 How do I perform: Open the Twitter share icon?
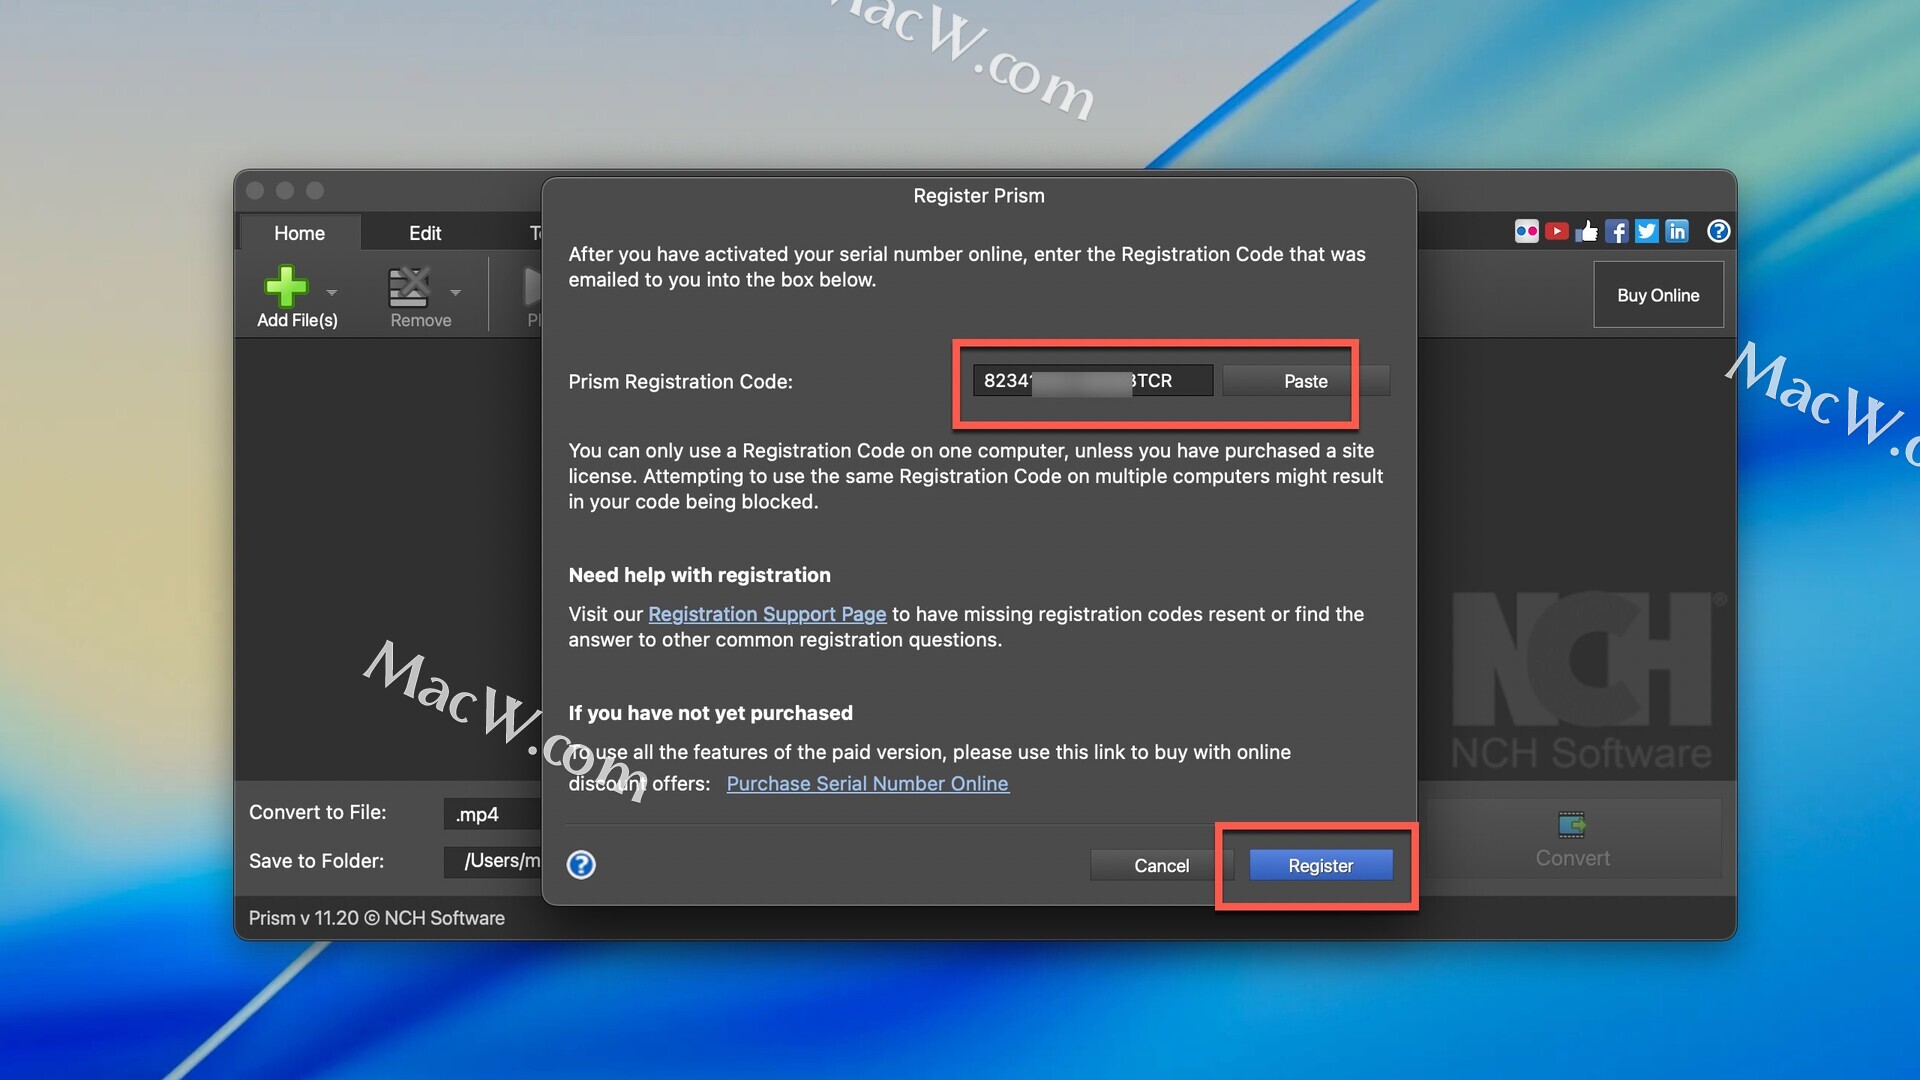click(1647, 232)
